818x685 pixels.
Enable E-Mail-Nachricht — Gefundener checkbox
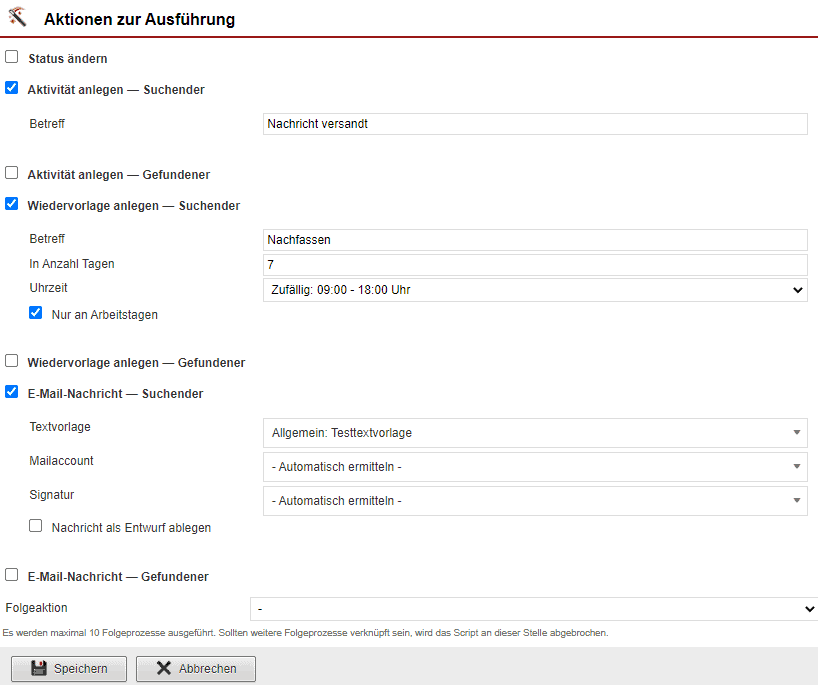click(x=12, y=575)
